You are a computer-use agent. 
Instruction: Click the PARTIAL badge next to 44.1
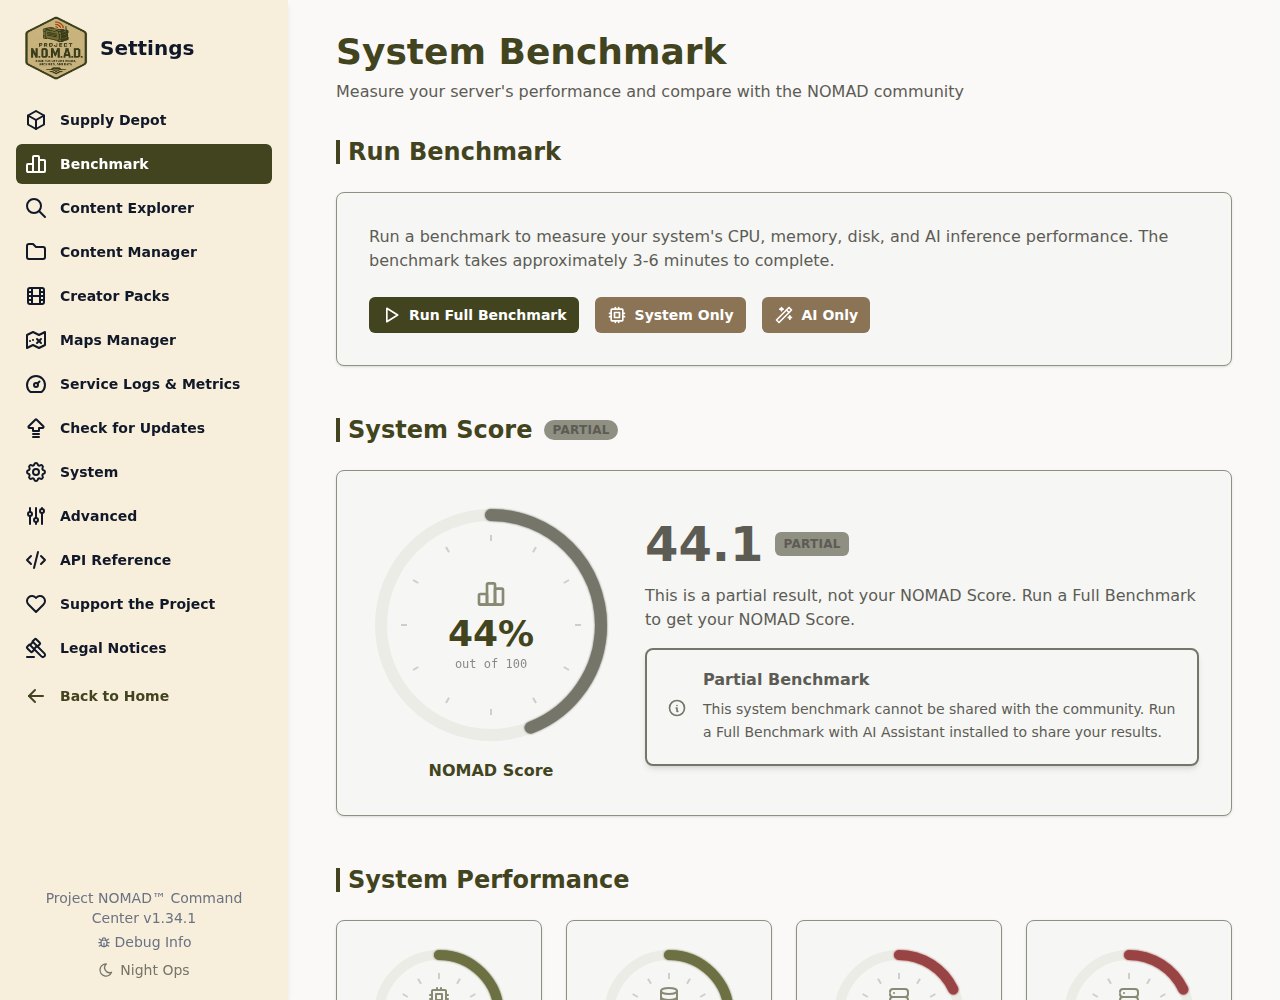[x=812, y=544]
